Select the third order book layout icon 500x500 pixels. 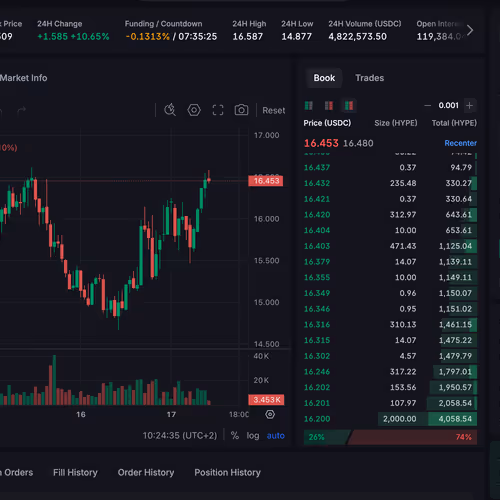pyautogui.click(x=349, y=106)
